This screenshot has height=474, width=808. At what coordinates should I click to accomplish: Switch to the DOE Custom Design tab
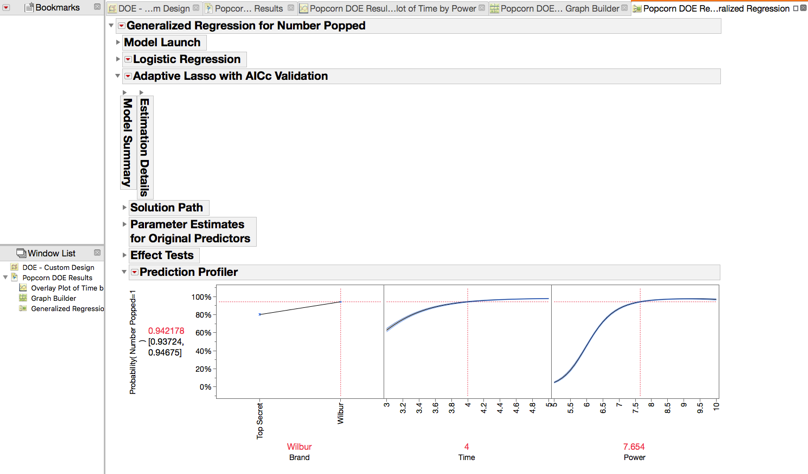point(154,8)
